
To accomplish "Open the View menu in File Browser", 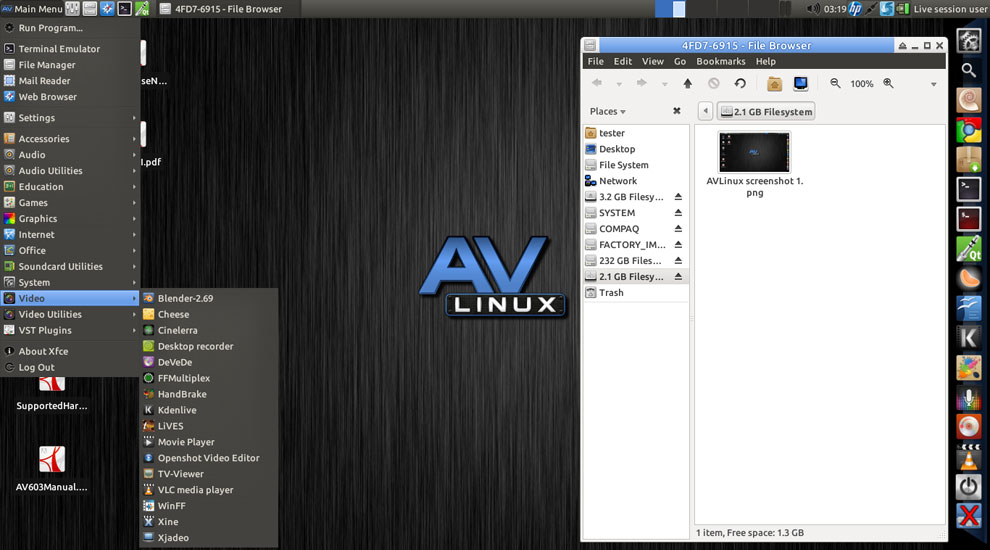I will point(653,61).
